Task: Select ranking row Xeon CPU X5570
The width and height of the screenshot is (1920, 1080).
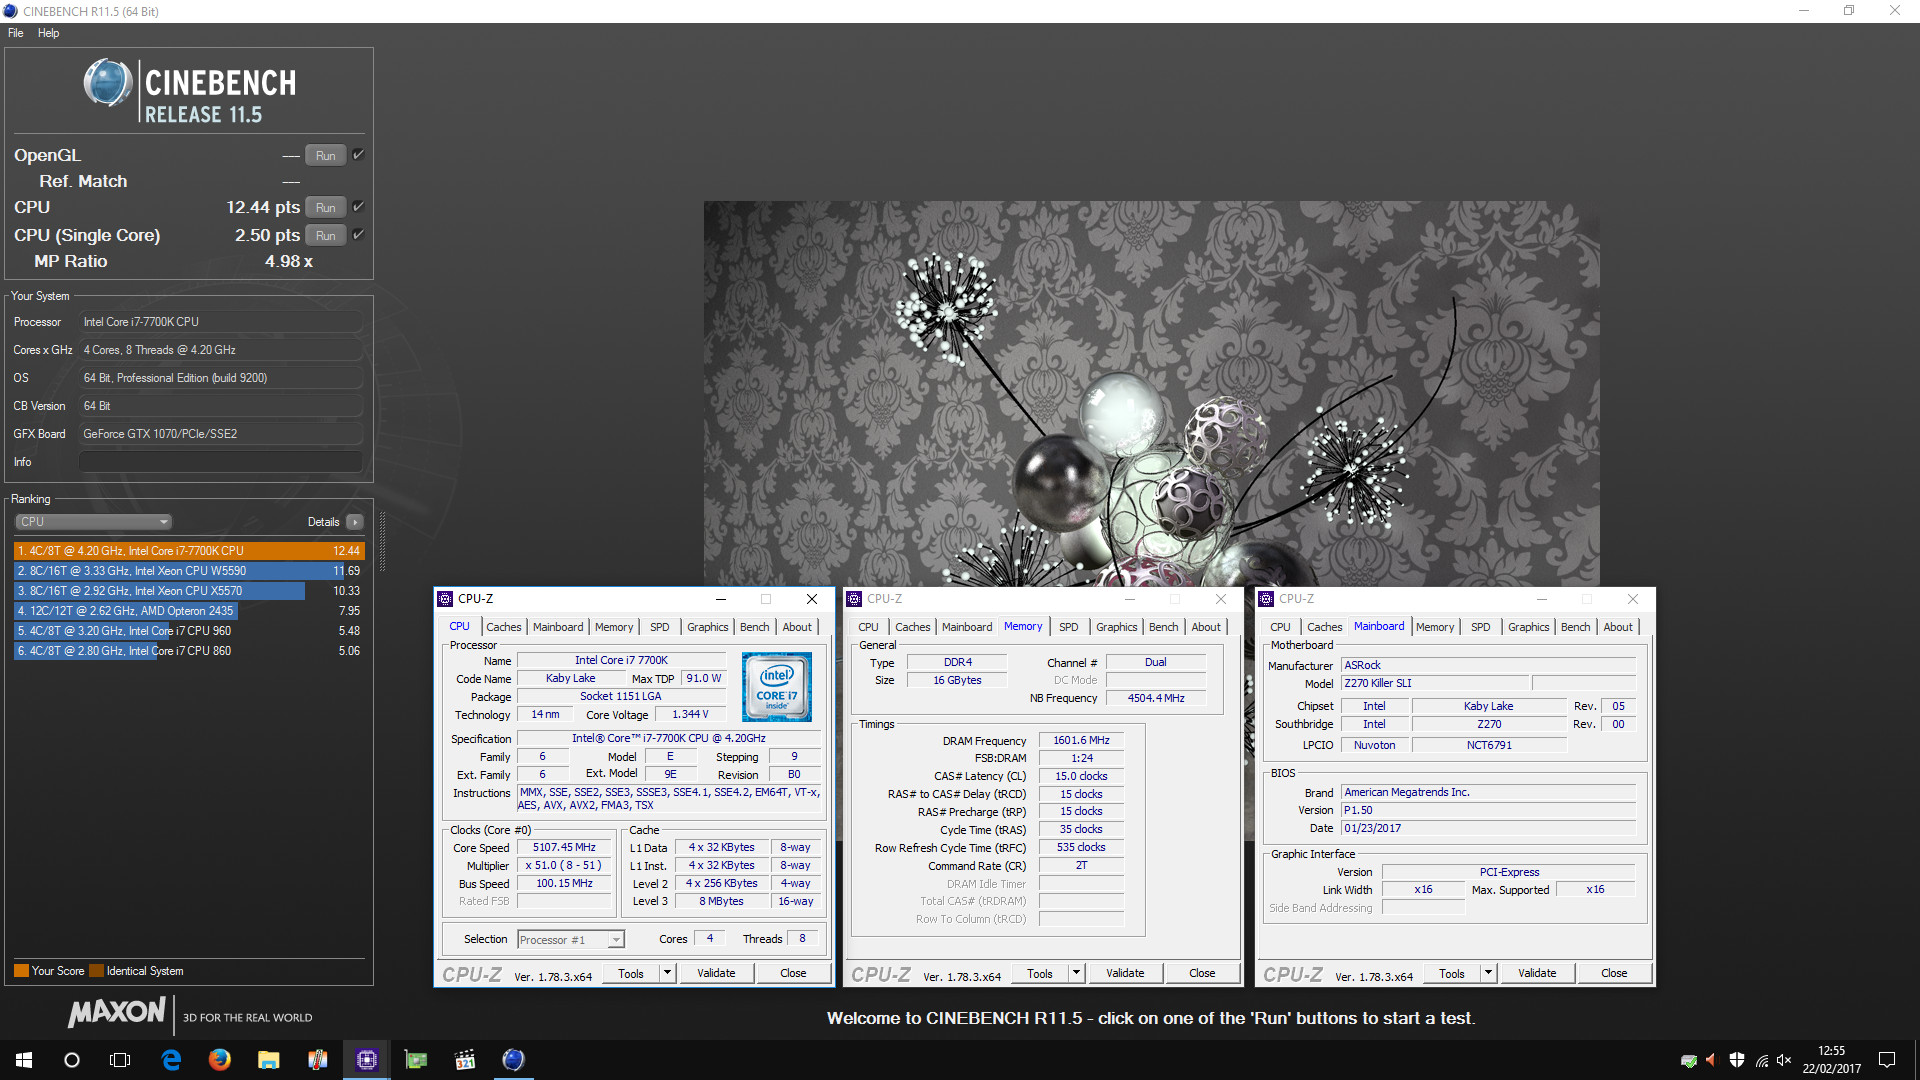Action: (x=188, y=591)
